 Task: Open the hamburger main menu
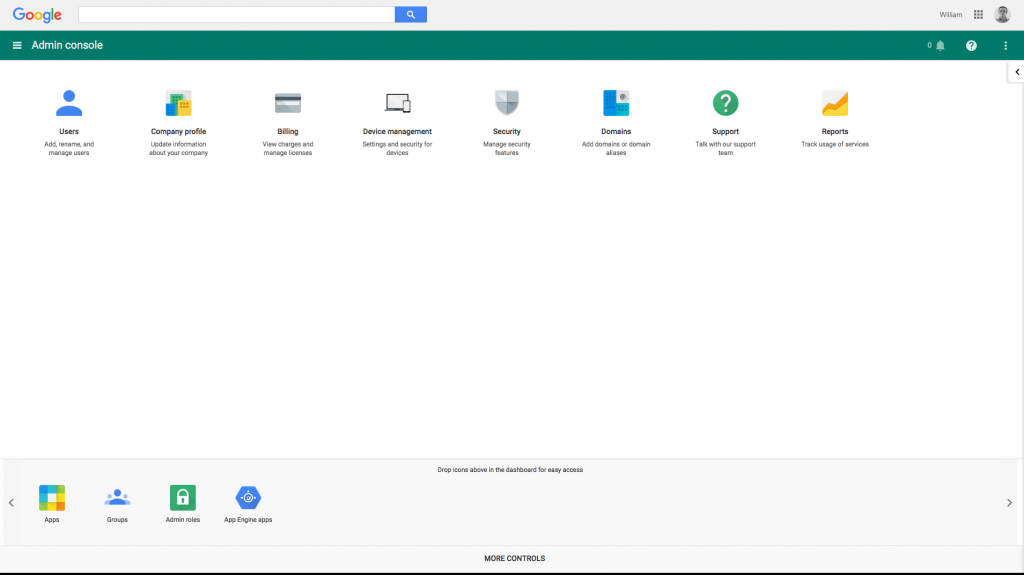coord(17,46)
